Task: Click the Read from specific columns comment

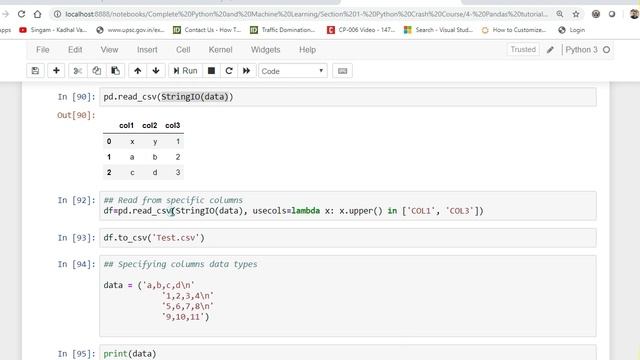Action: pos(173,200)
